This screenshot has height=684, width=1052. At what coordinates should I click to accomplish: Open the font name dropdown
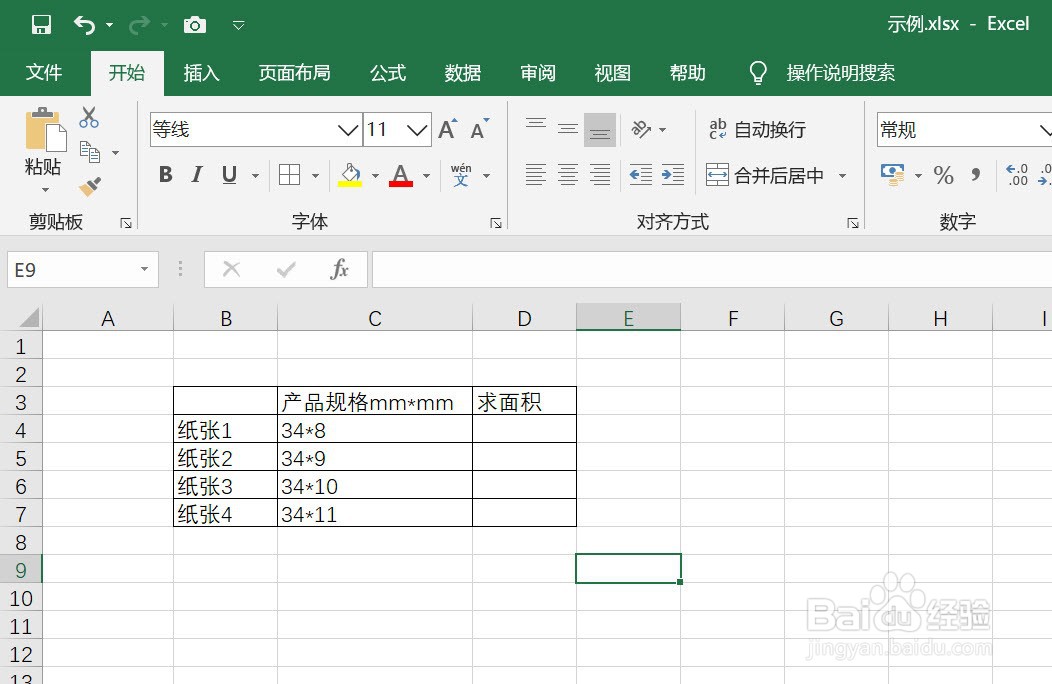(x=348, y=129)
